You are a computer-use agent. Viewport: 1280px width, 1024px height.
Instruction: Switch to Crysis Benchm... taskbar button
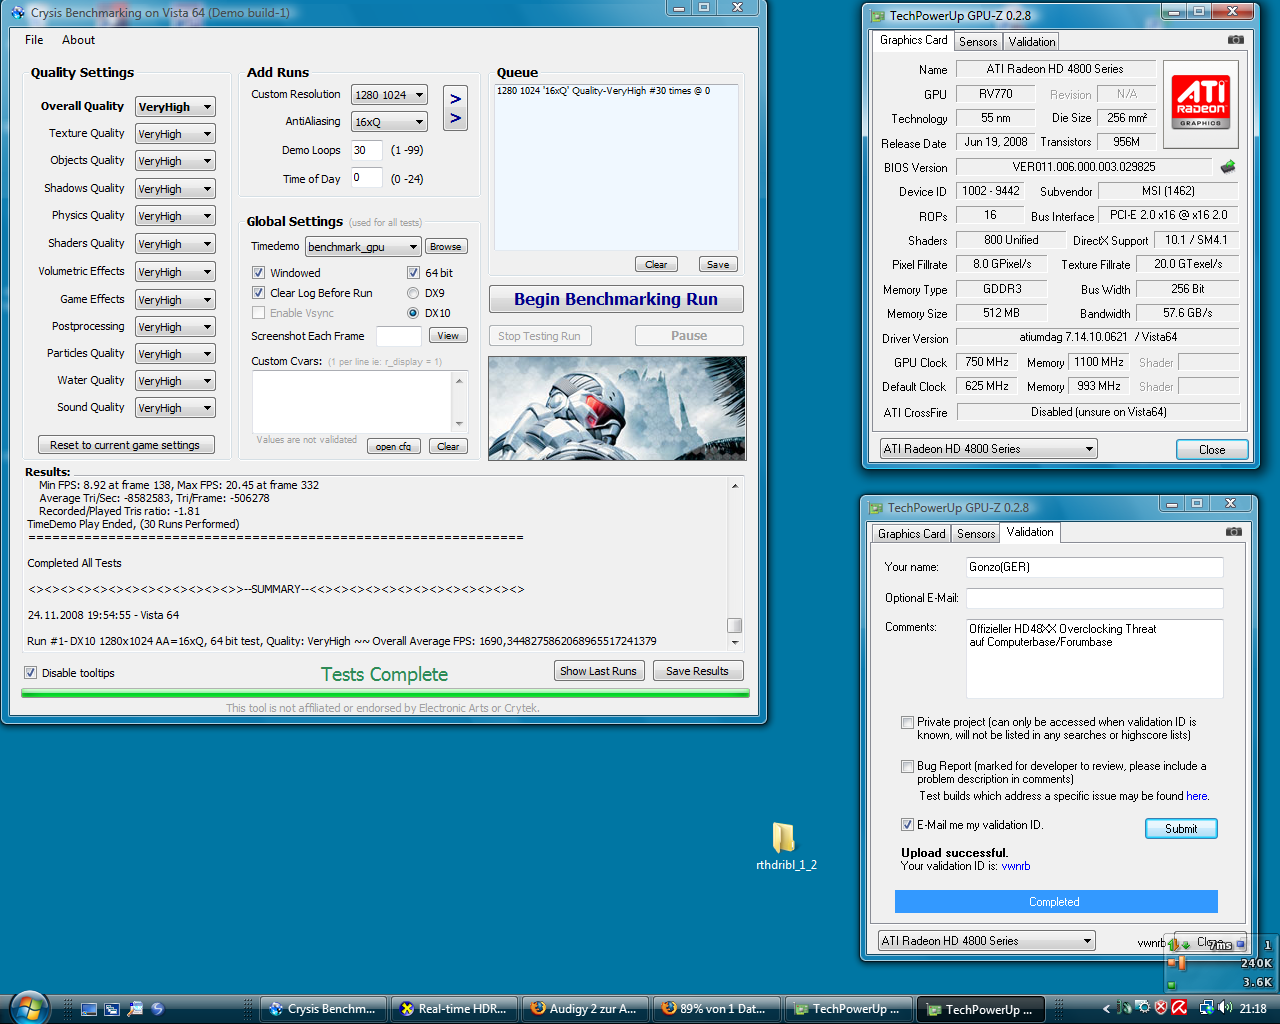[x=325, y=1009]
